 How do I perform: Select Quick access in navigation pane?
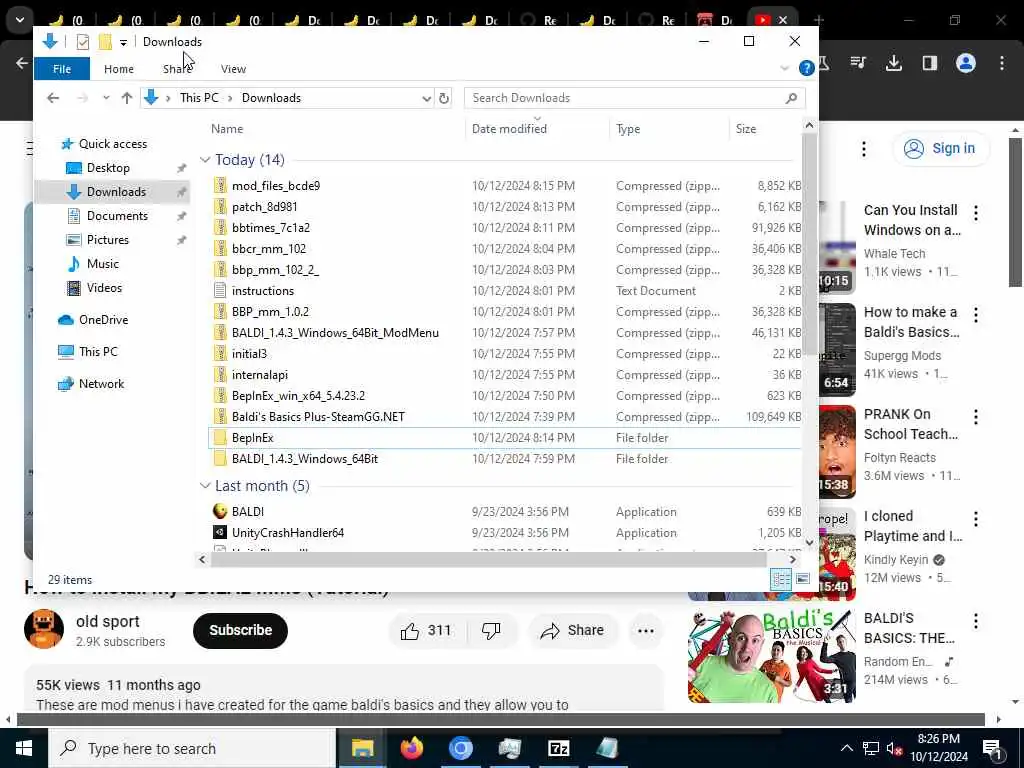(113, 144)
